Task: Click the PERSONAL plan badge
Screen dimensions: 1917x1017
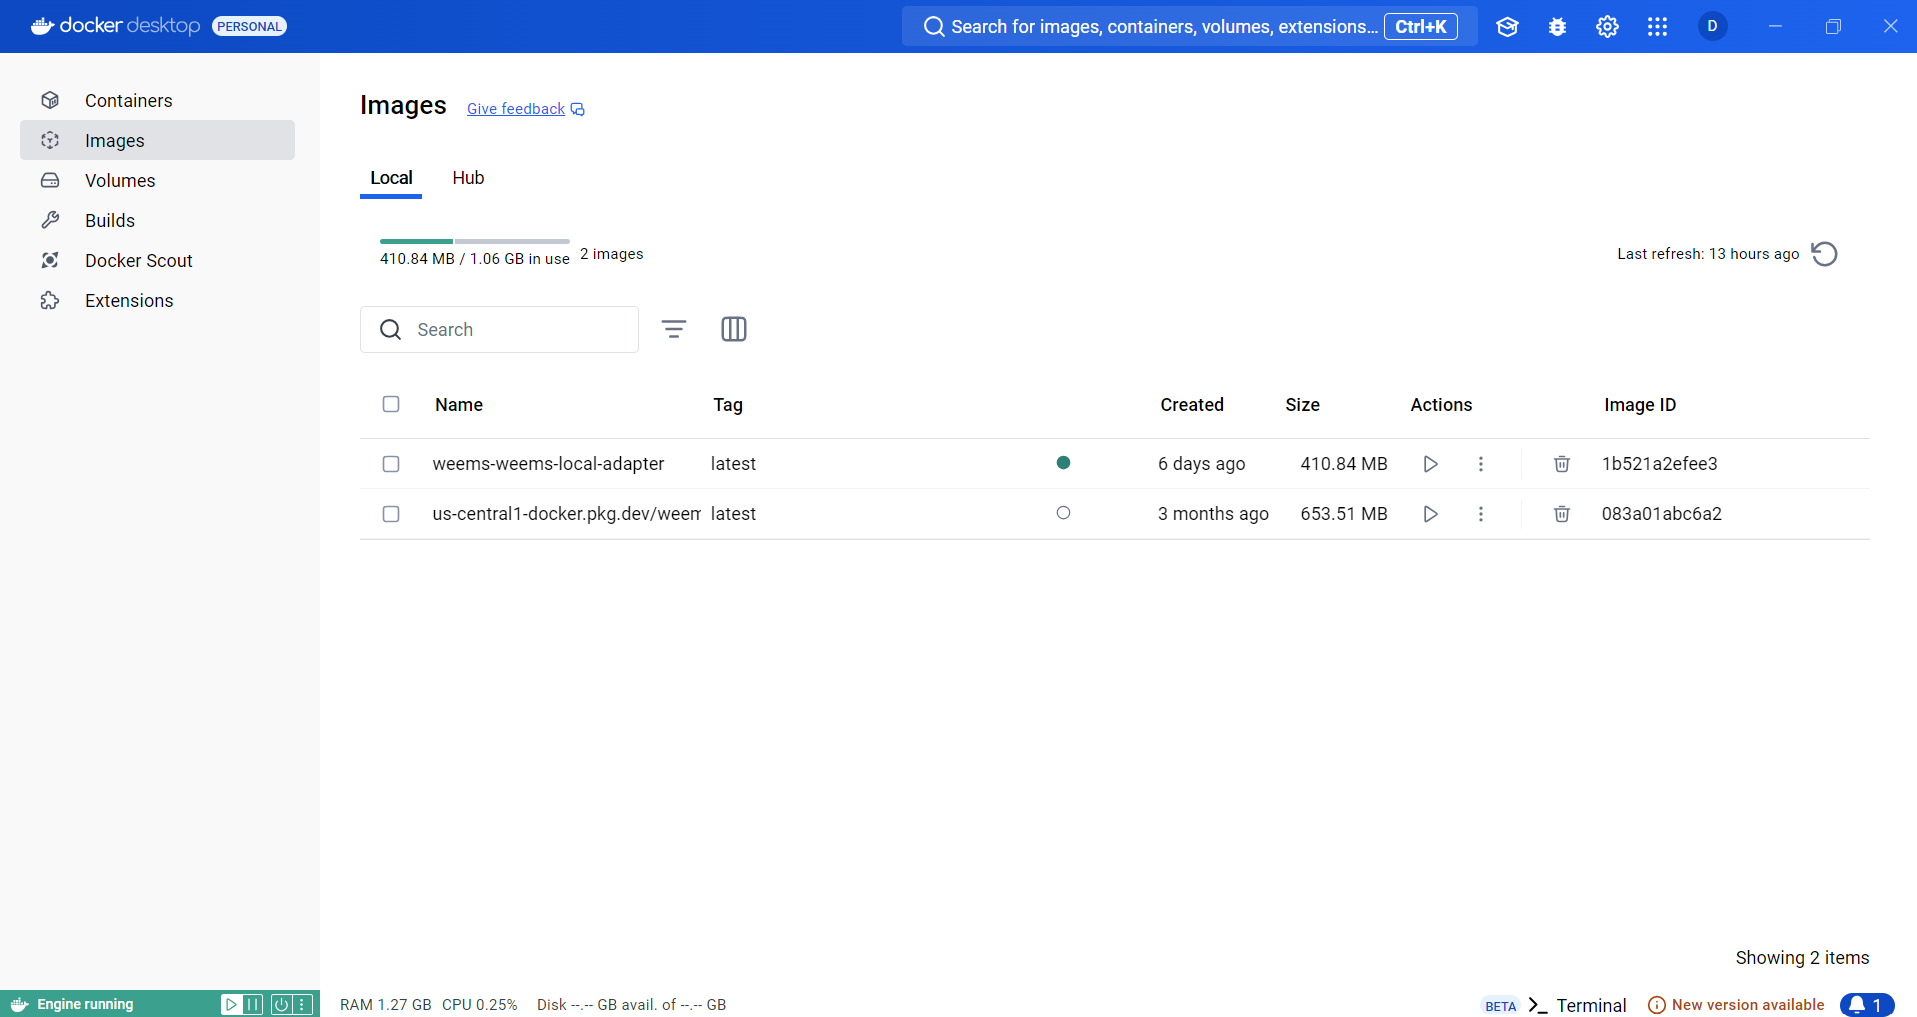Action: point(249,26)
